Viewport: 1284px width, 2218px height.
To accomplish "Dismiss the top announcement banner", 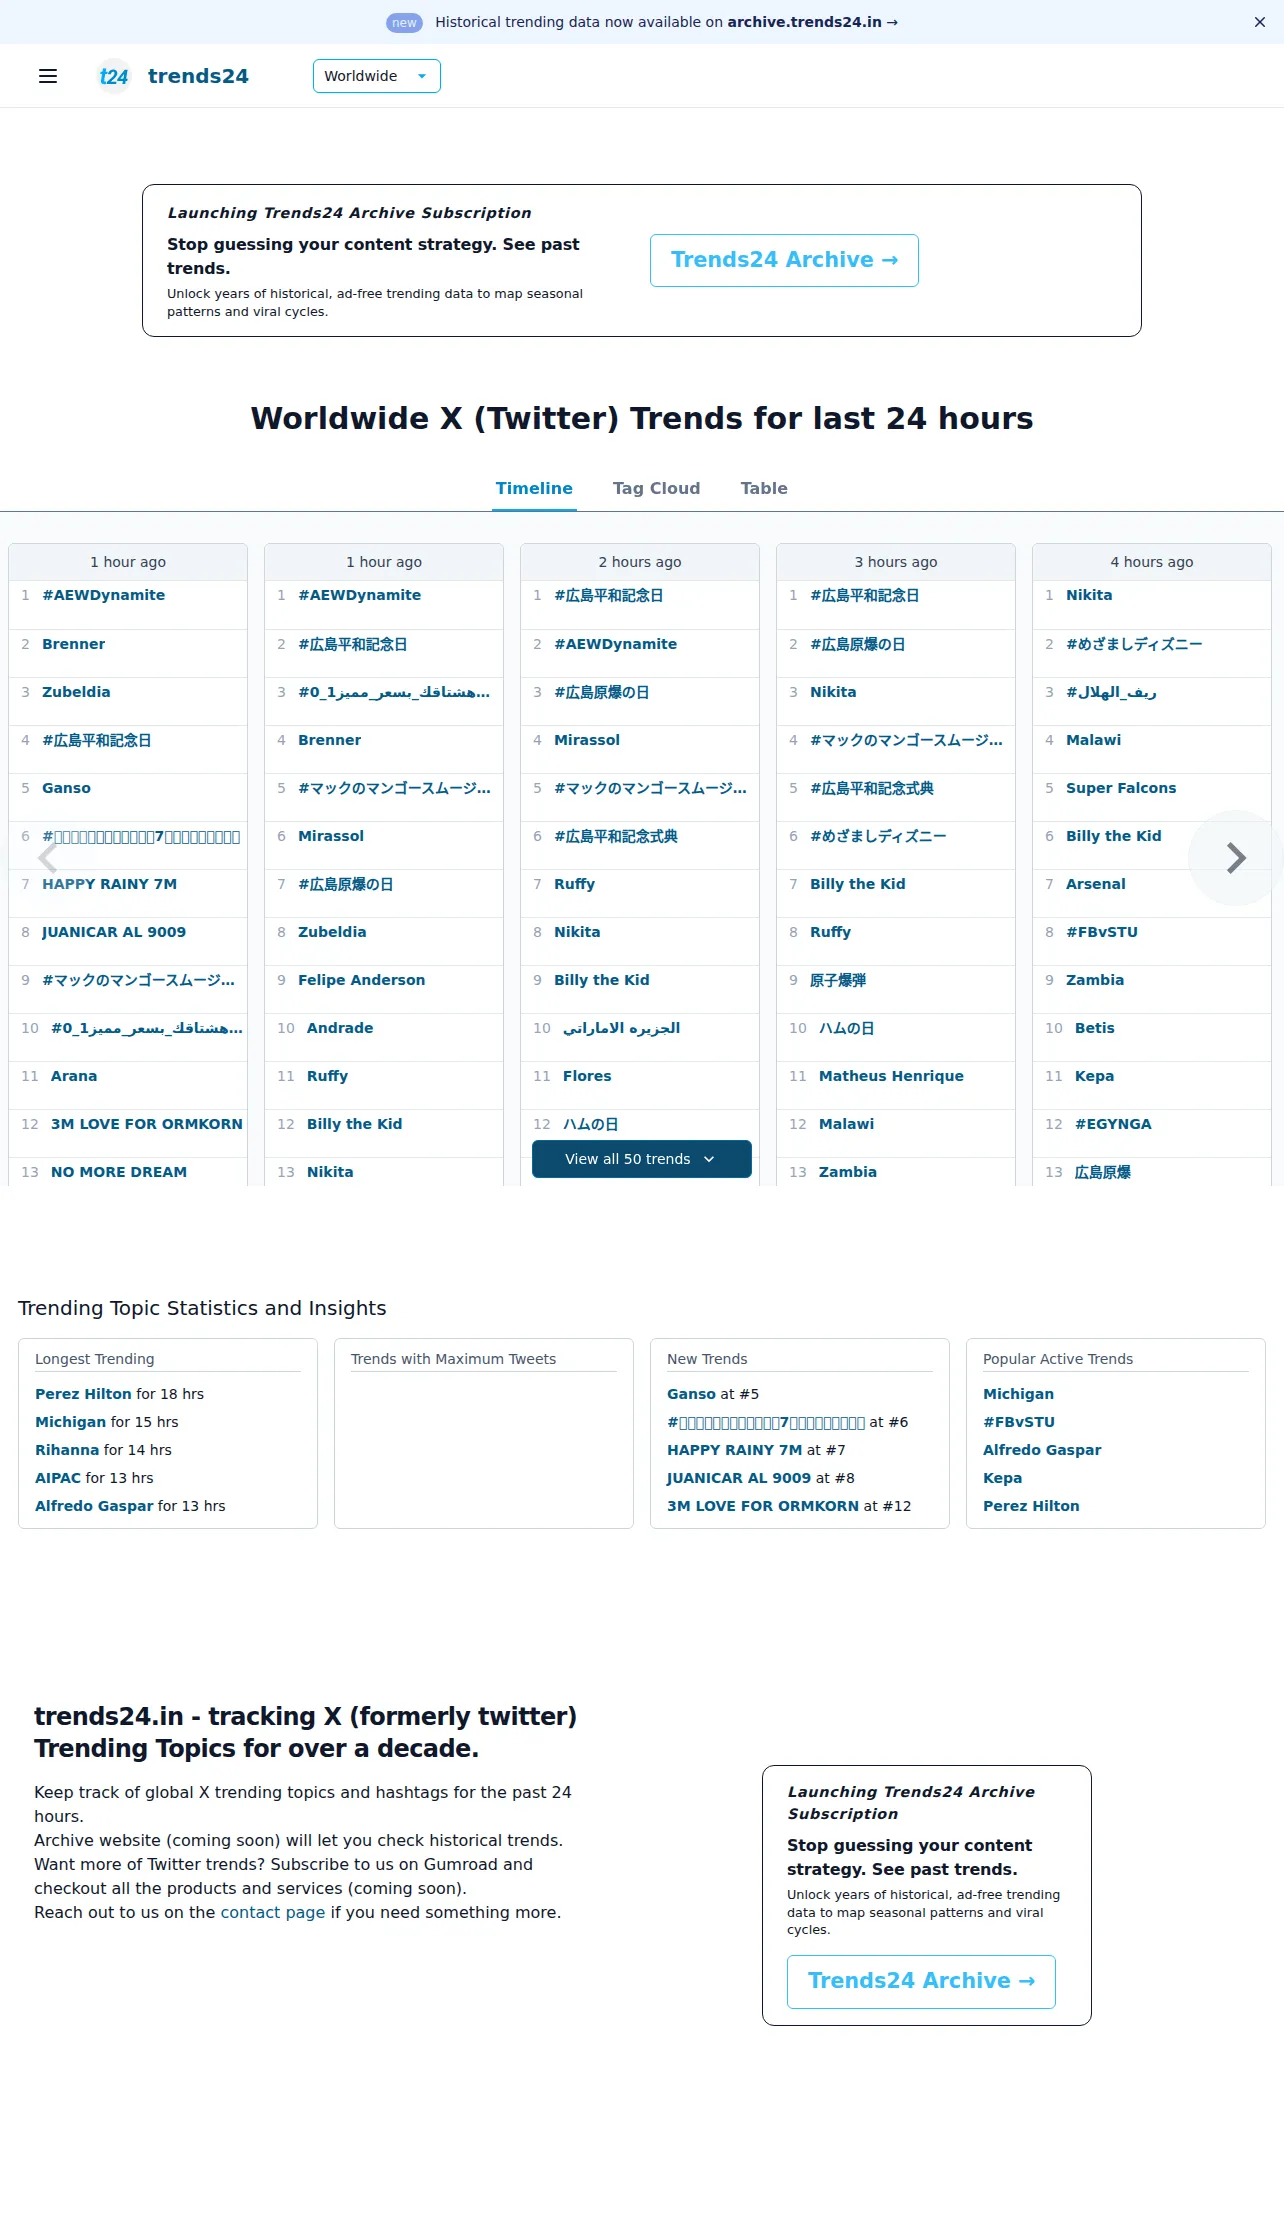I will click(1260, 22).
